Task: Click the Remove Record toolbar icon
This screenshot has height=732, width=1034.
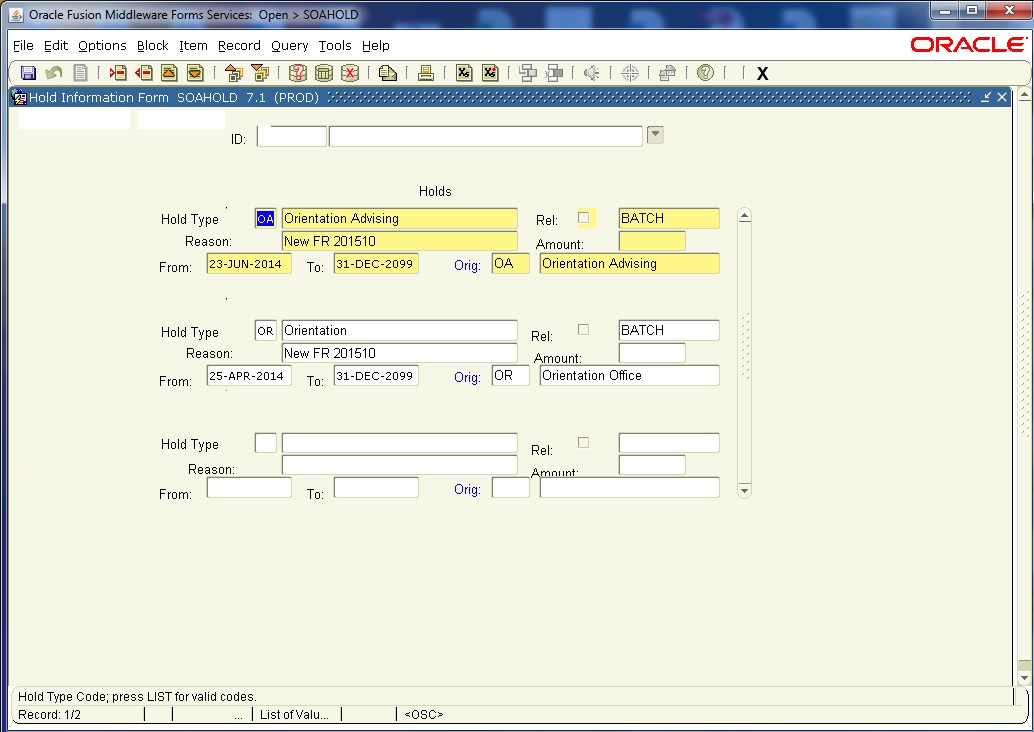Action: (x=143, y=73)
